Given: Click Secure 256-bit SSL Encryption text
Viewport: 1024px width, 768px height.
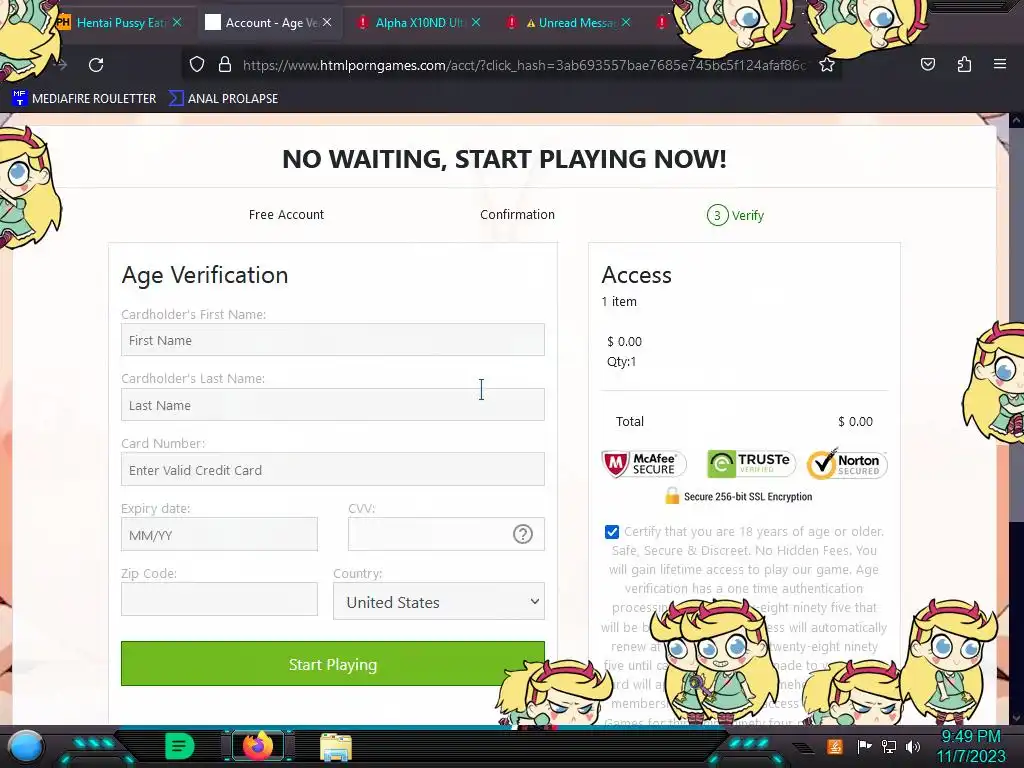Looking at the screenshot, I should click(748, 496).
